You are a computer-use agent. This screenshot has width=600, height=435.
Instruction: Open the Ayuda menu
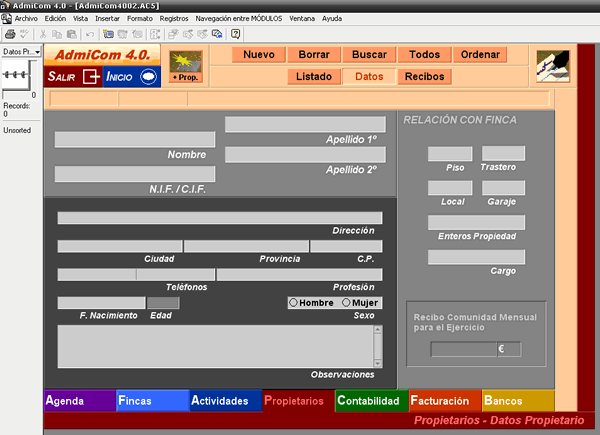[x=332, y=18]
